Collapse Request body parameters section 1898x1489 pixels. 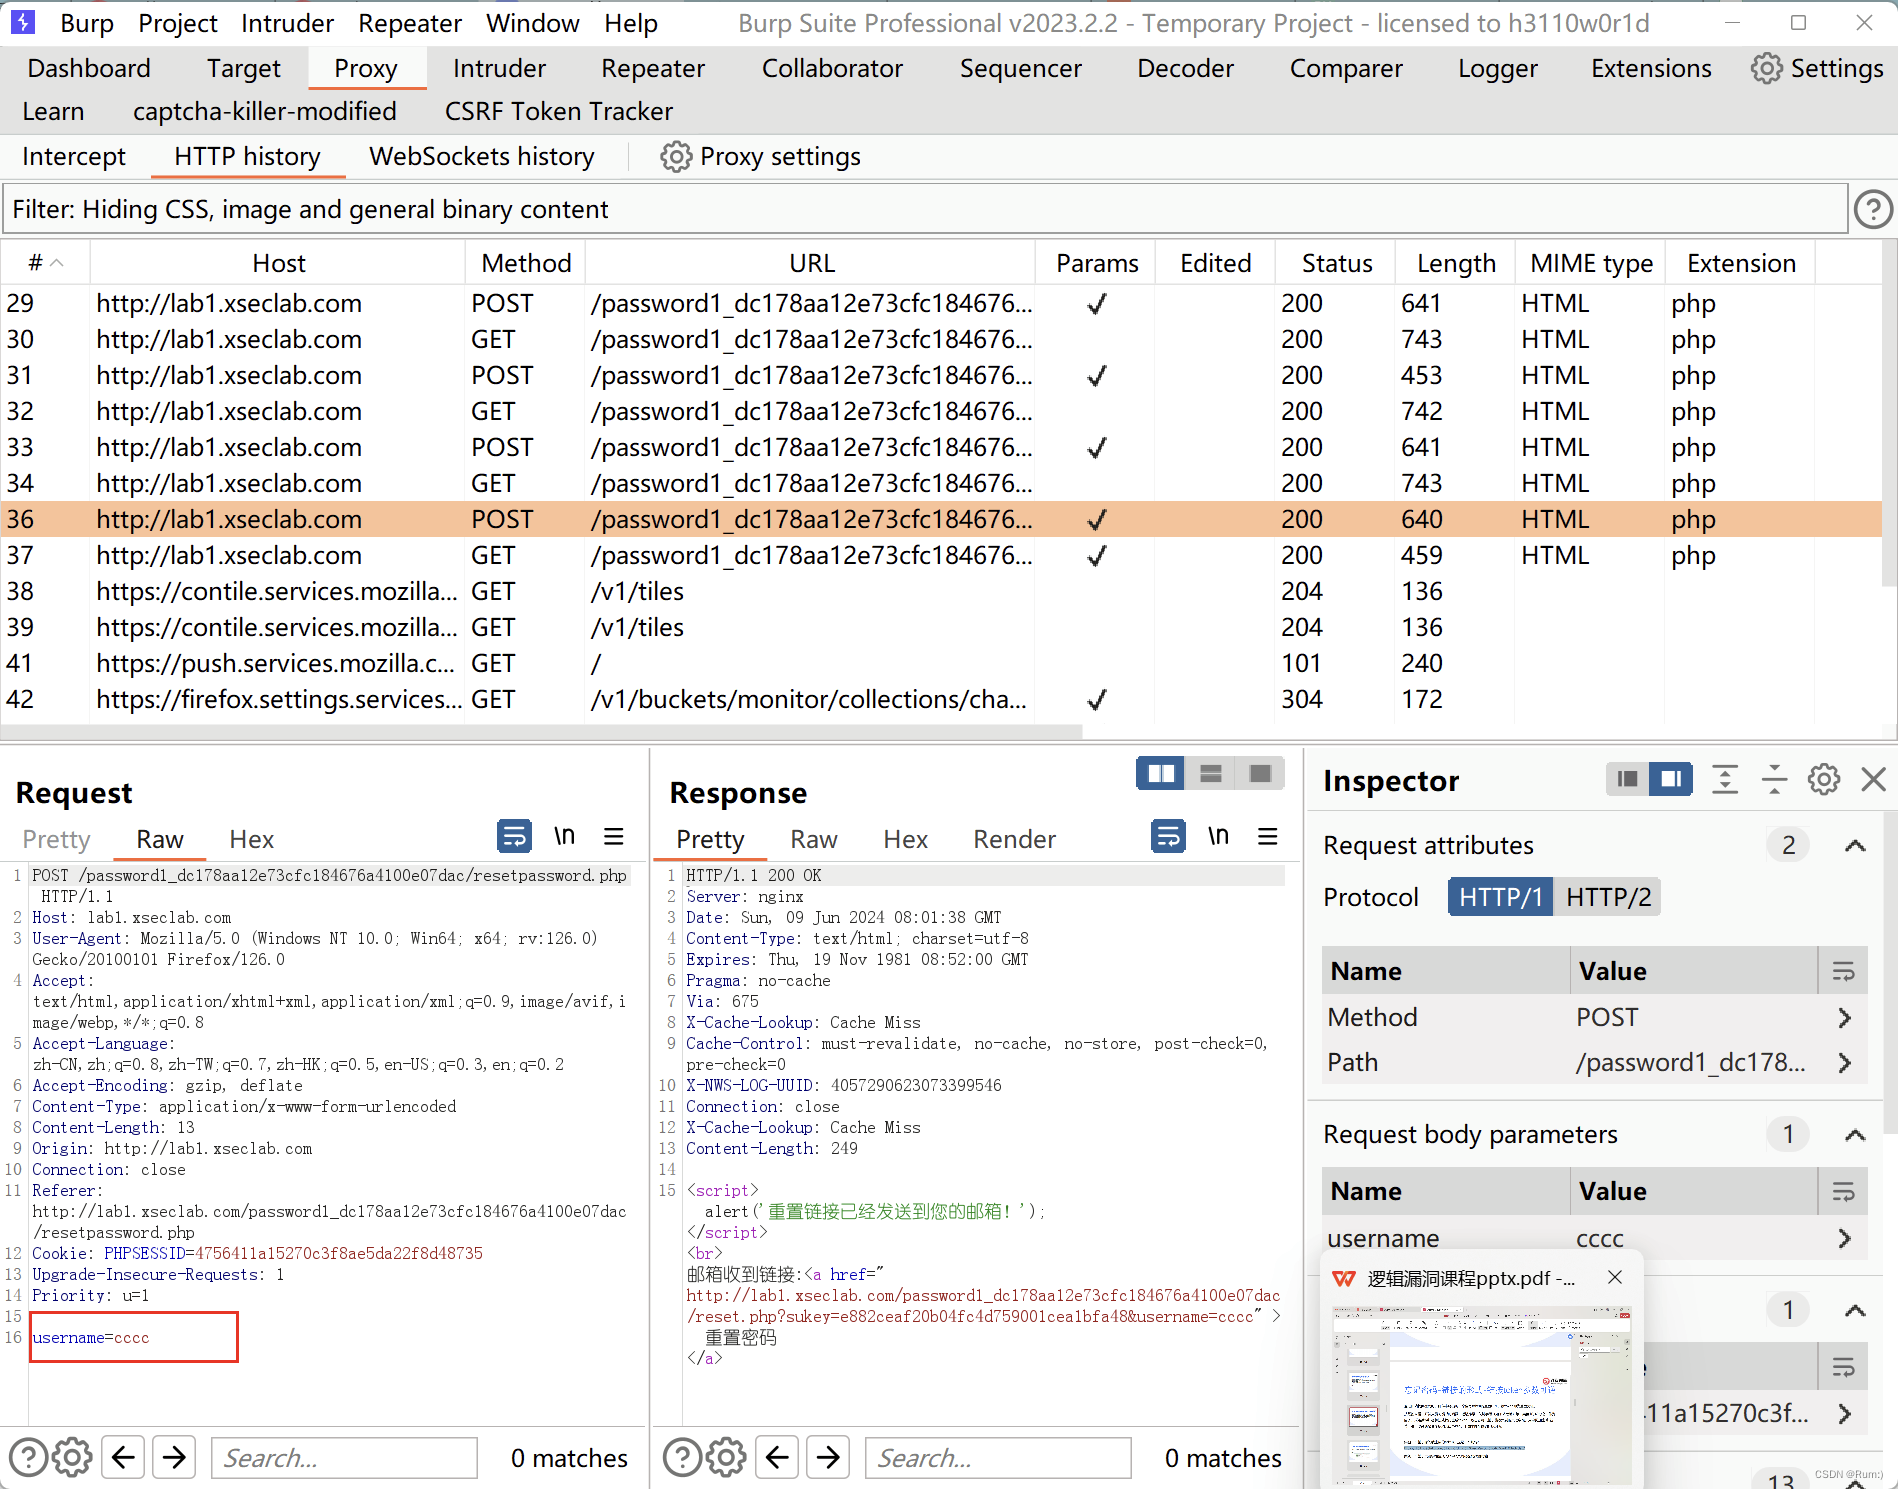[x=1855, y=1135]
